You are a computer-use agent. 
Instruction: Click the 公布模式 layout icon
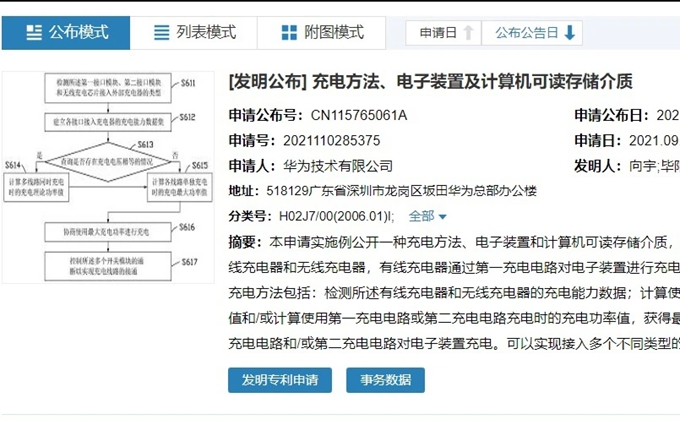pyautogui.click(x=34, y=33)
